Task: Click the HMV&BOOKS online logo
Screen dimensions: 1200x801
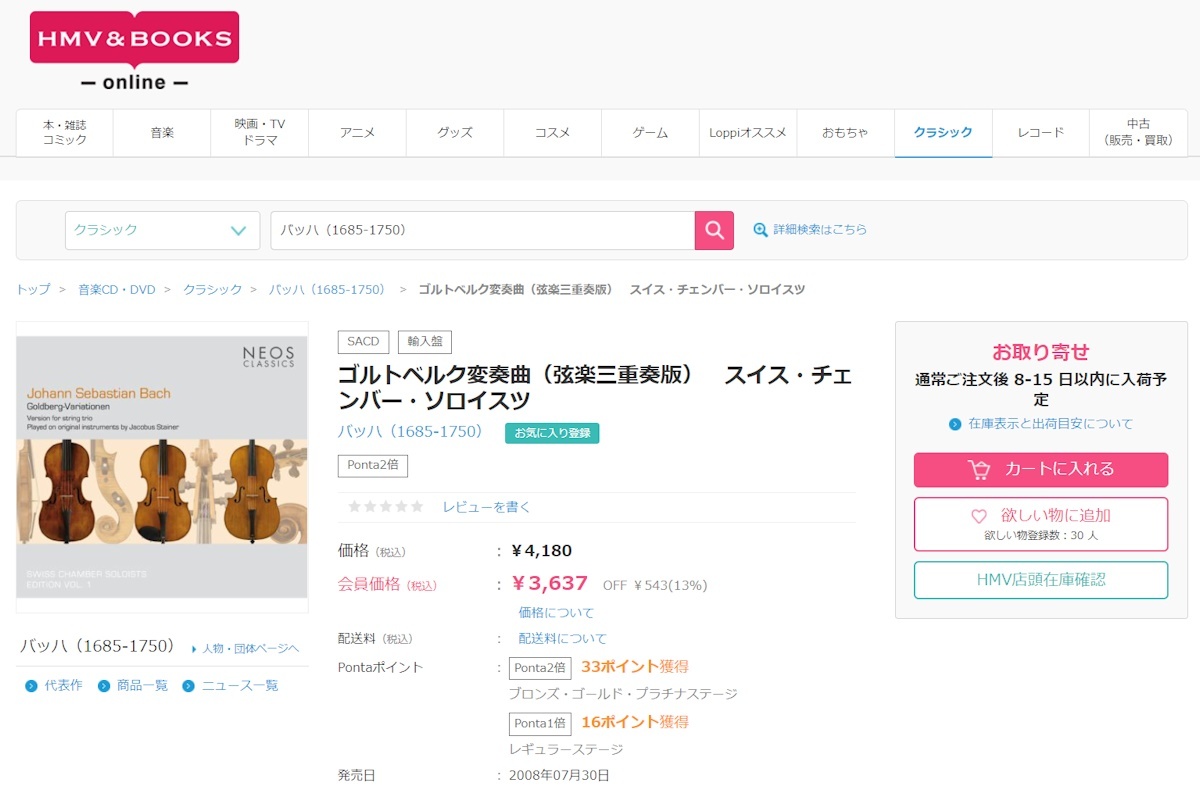Action: [134, 51]
